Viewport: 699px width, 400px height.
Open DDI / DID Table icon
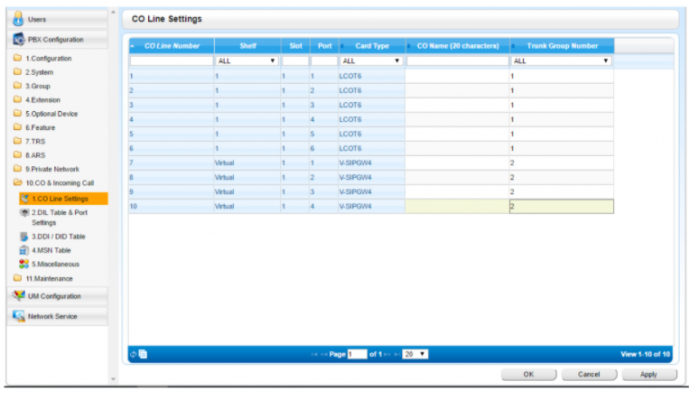[24, 236]
